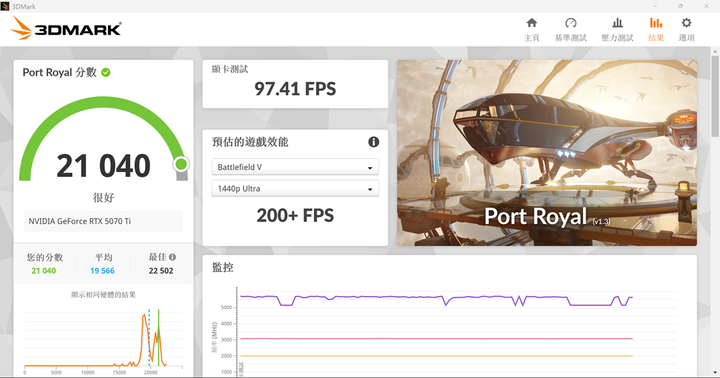Click the vertical scrollbar on the right edge
The width and height of the screenshot is (720, 378).
(x=715, y=96)
